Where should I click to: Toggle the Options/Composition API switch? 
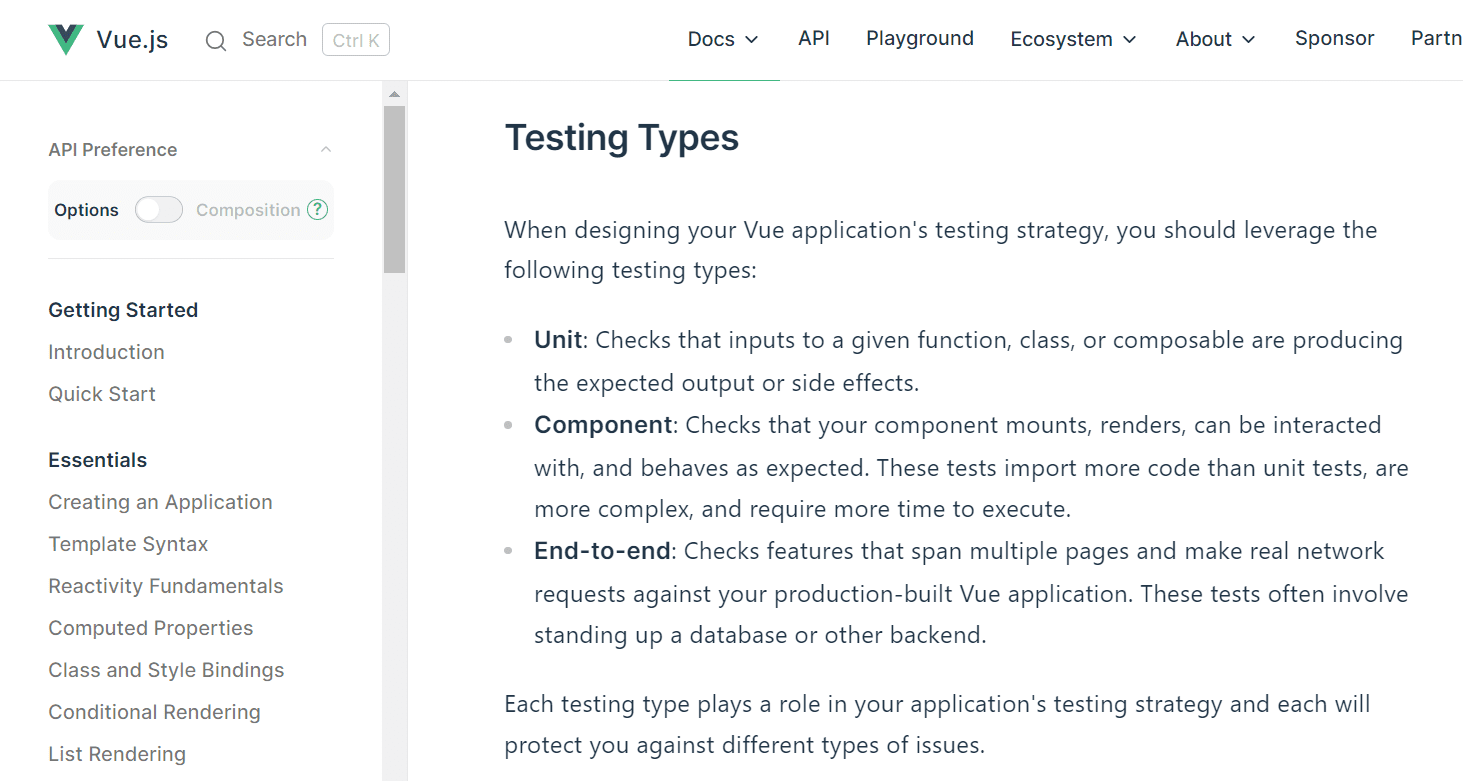point(158,209)
